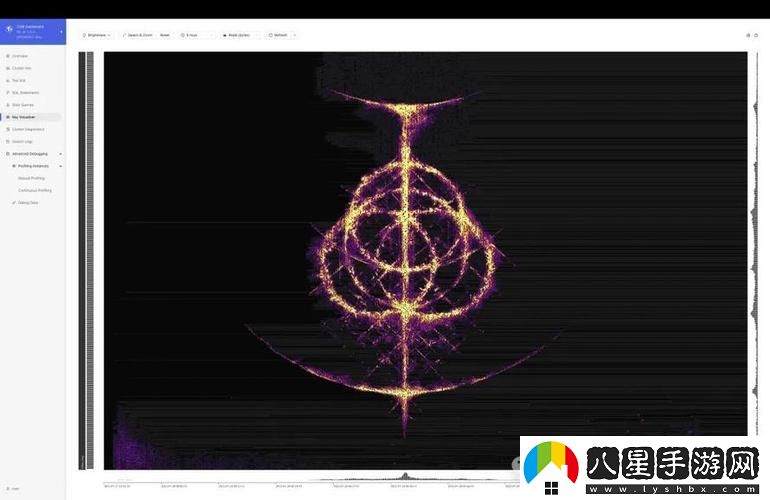
Task: Open the auto-refresh interval arrow next to Refresh
Action: 294,35
